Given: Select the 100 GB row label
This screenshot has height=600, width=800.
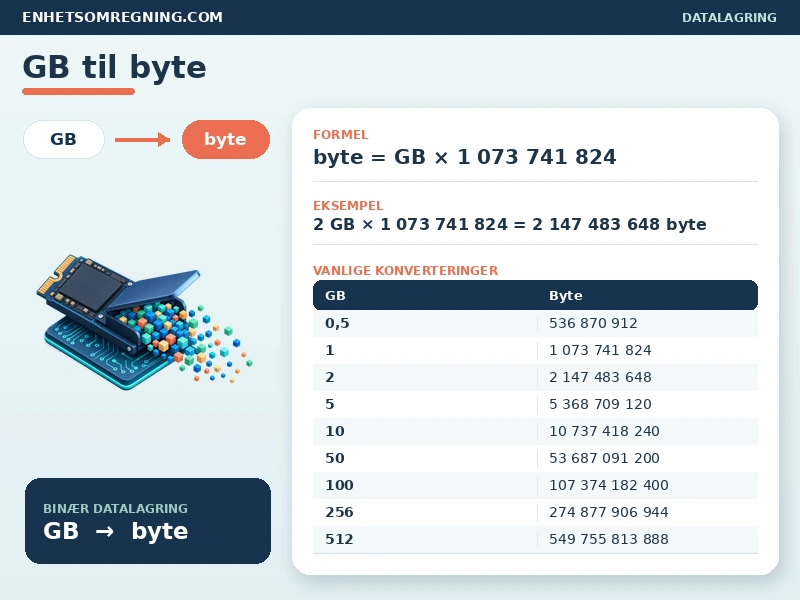Looking at the screenshot, I should click(x=339, y=485).
